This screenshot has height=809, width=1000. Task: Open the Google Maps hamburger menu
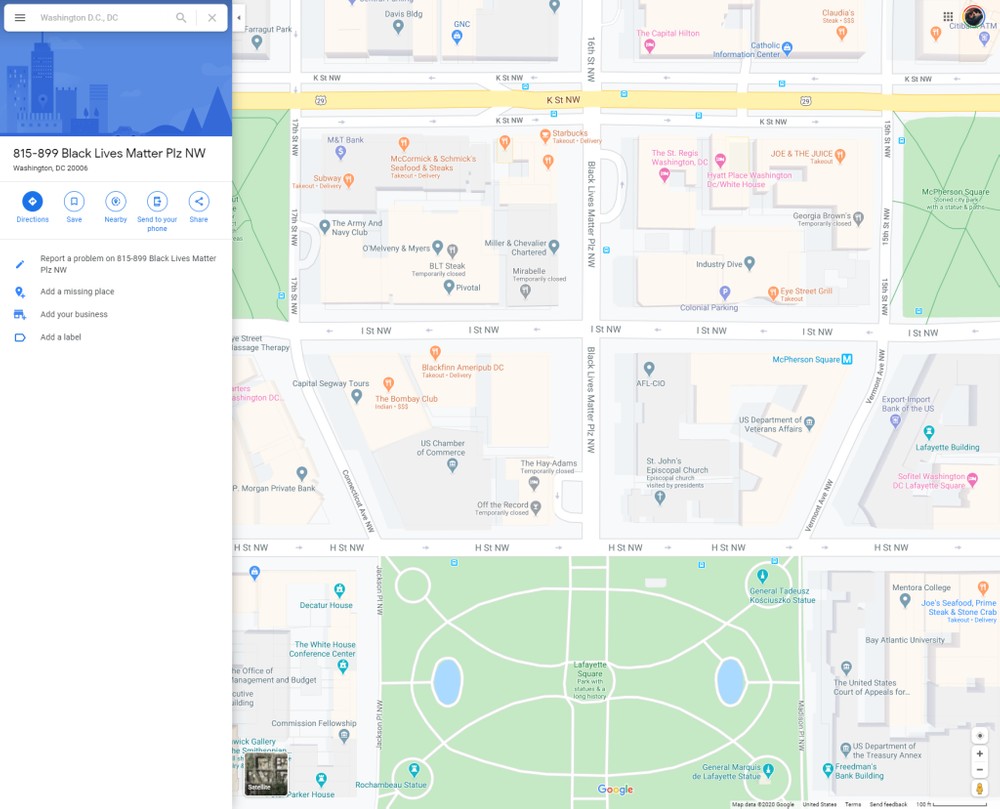point(20,18)
